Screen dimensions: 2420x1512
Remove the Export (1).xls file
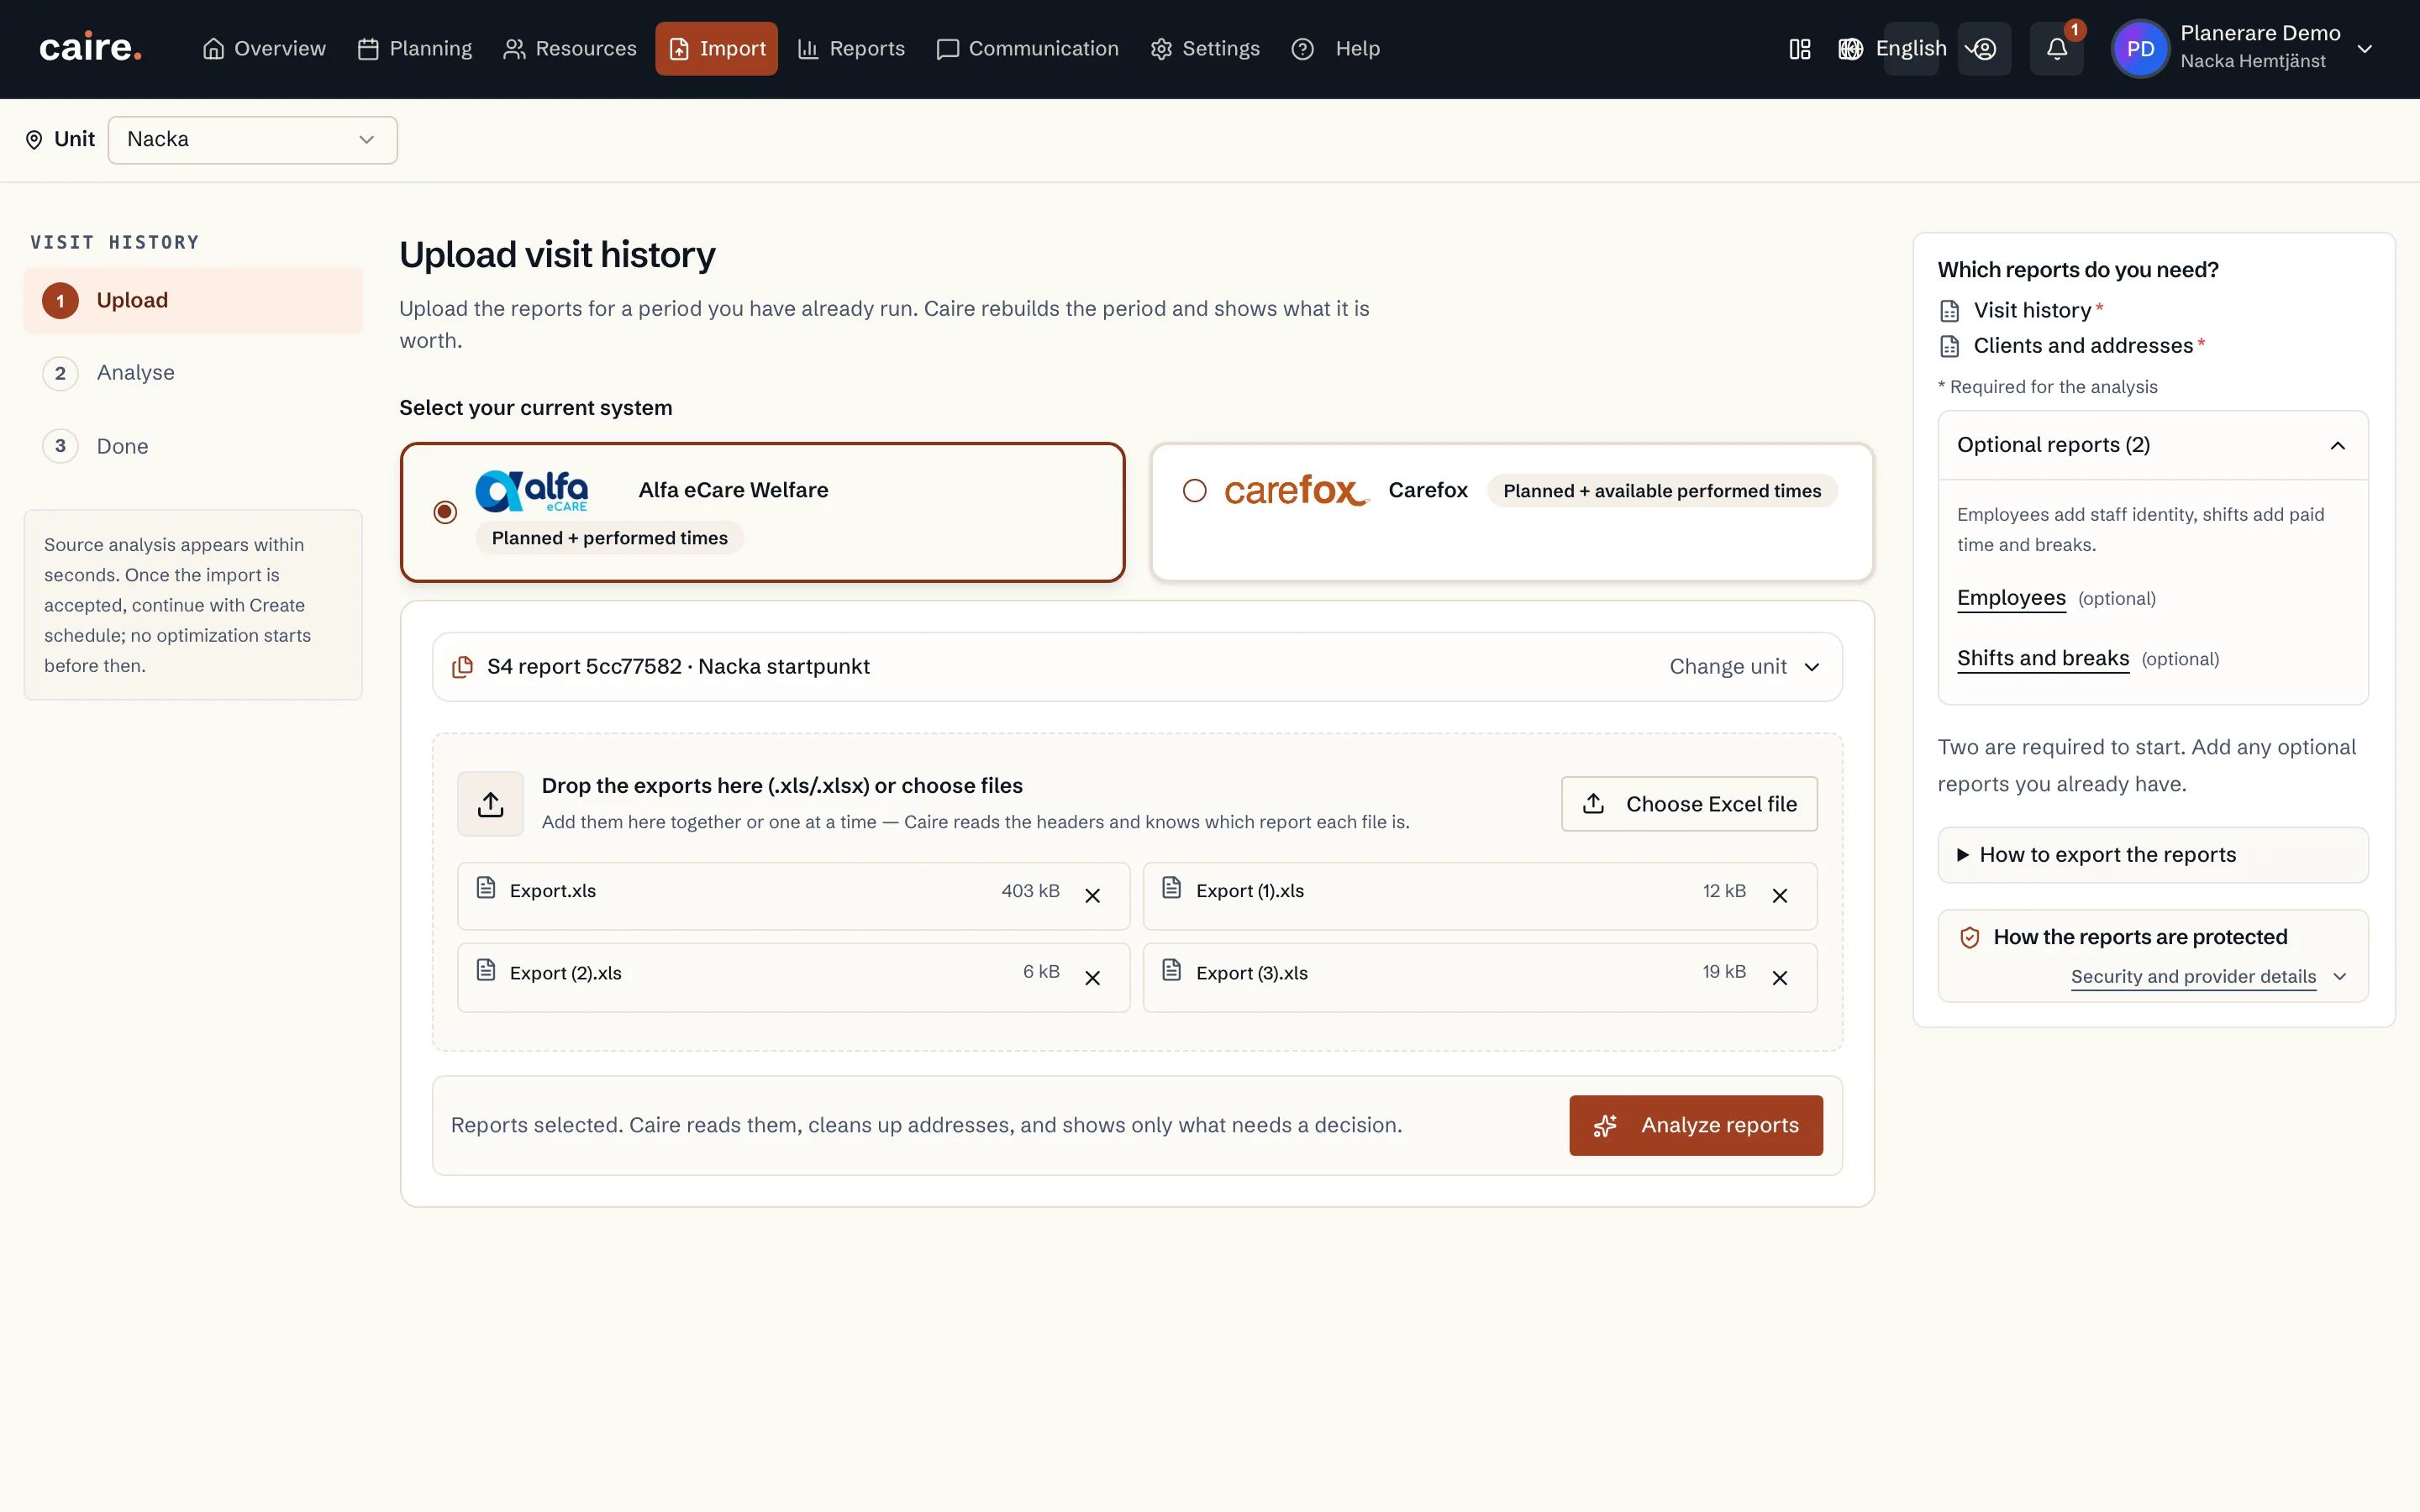(1779, 896)
